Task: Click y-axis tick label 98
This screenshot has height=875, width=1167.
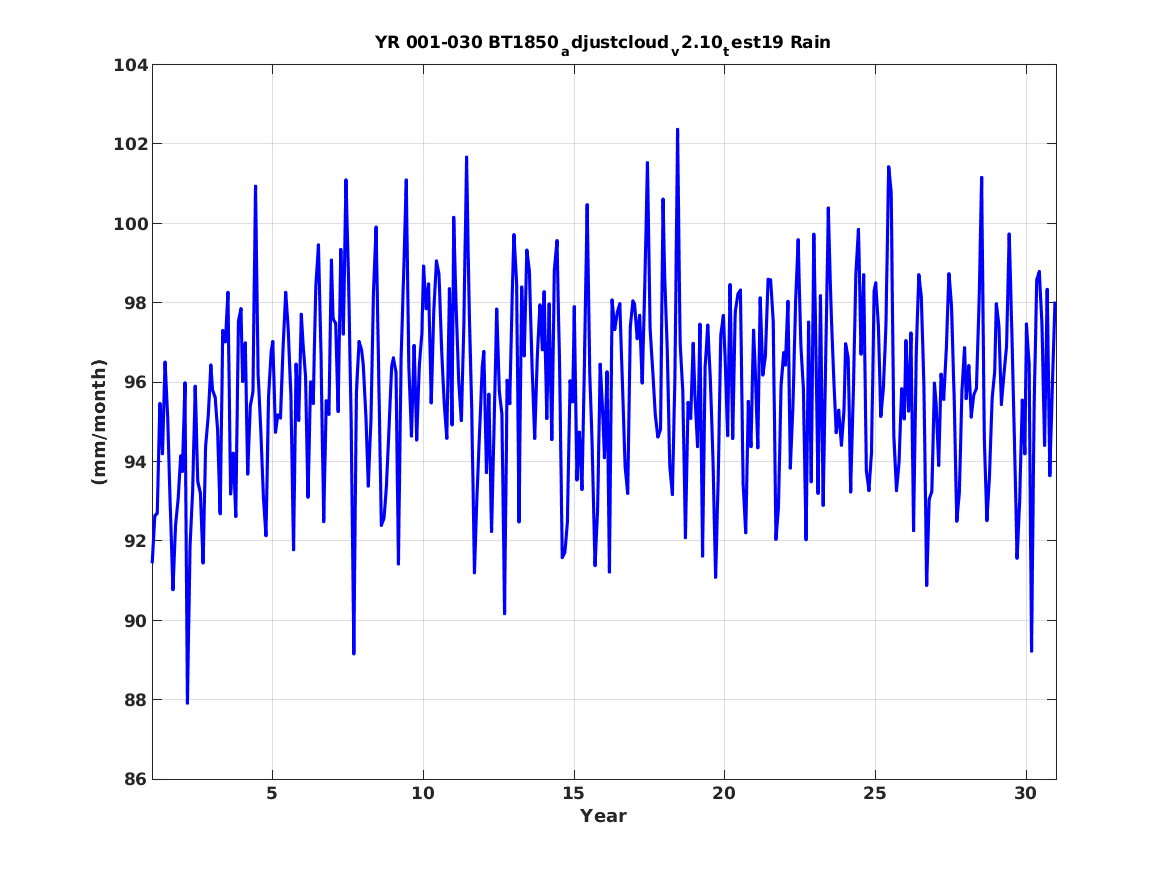Action: click(135, 303)
